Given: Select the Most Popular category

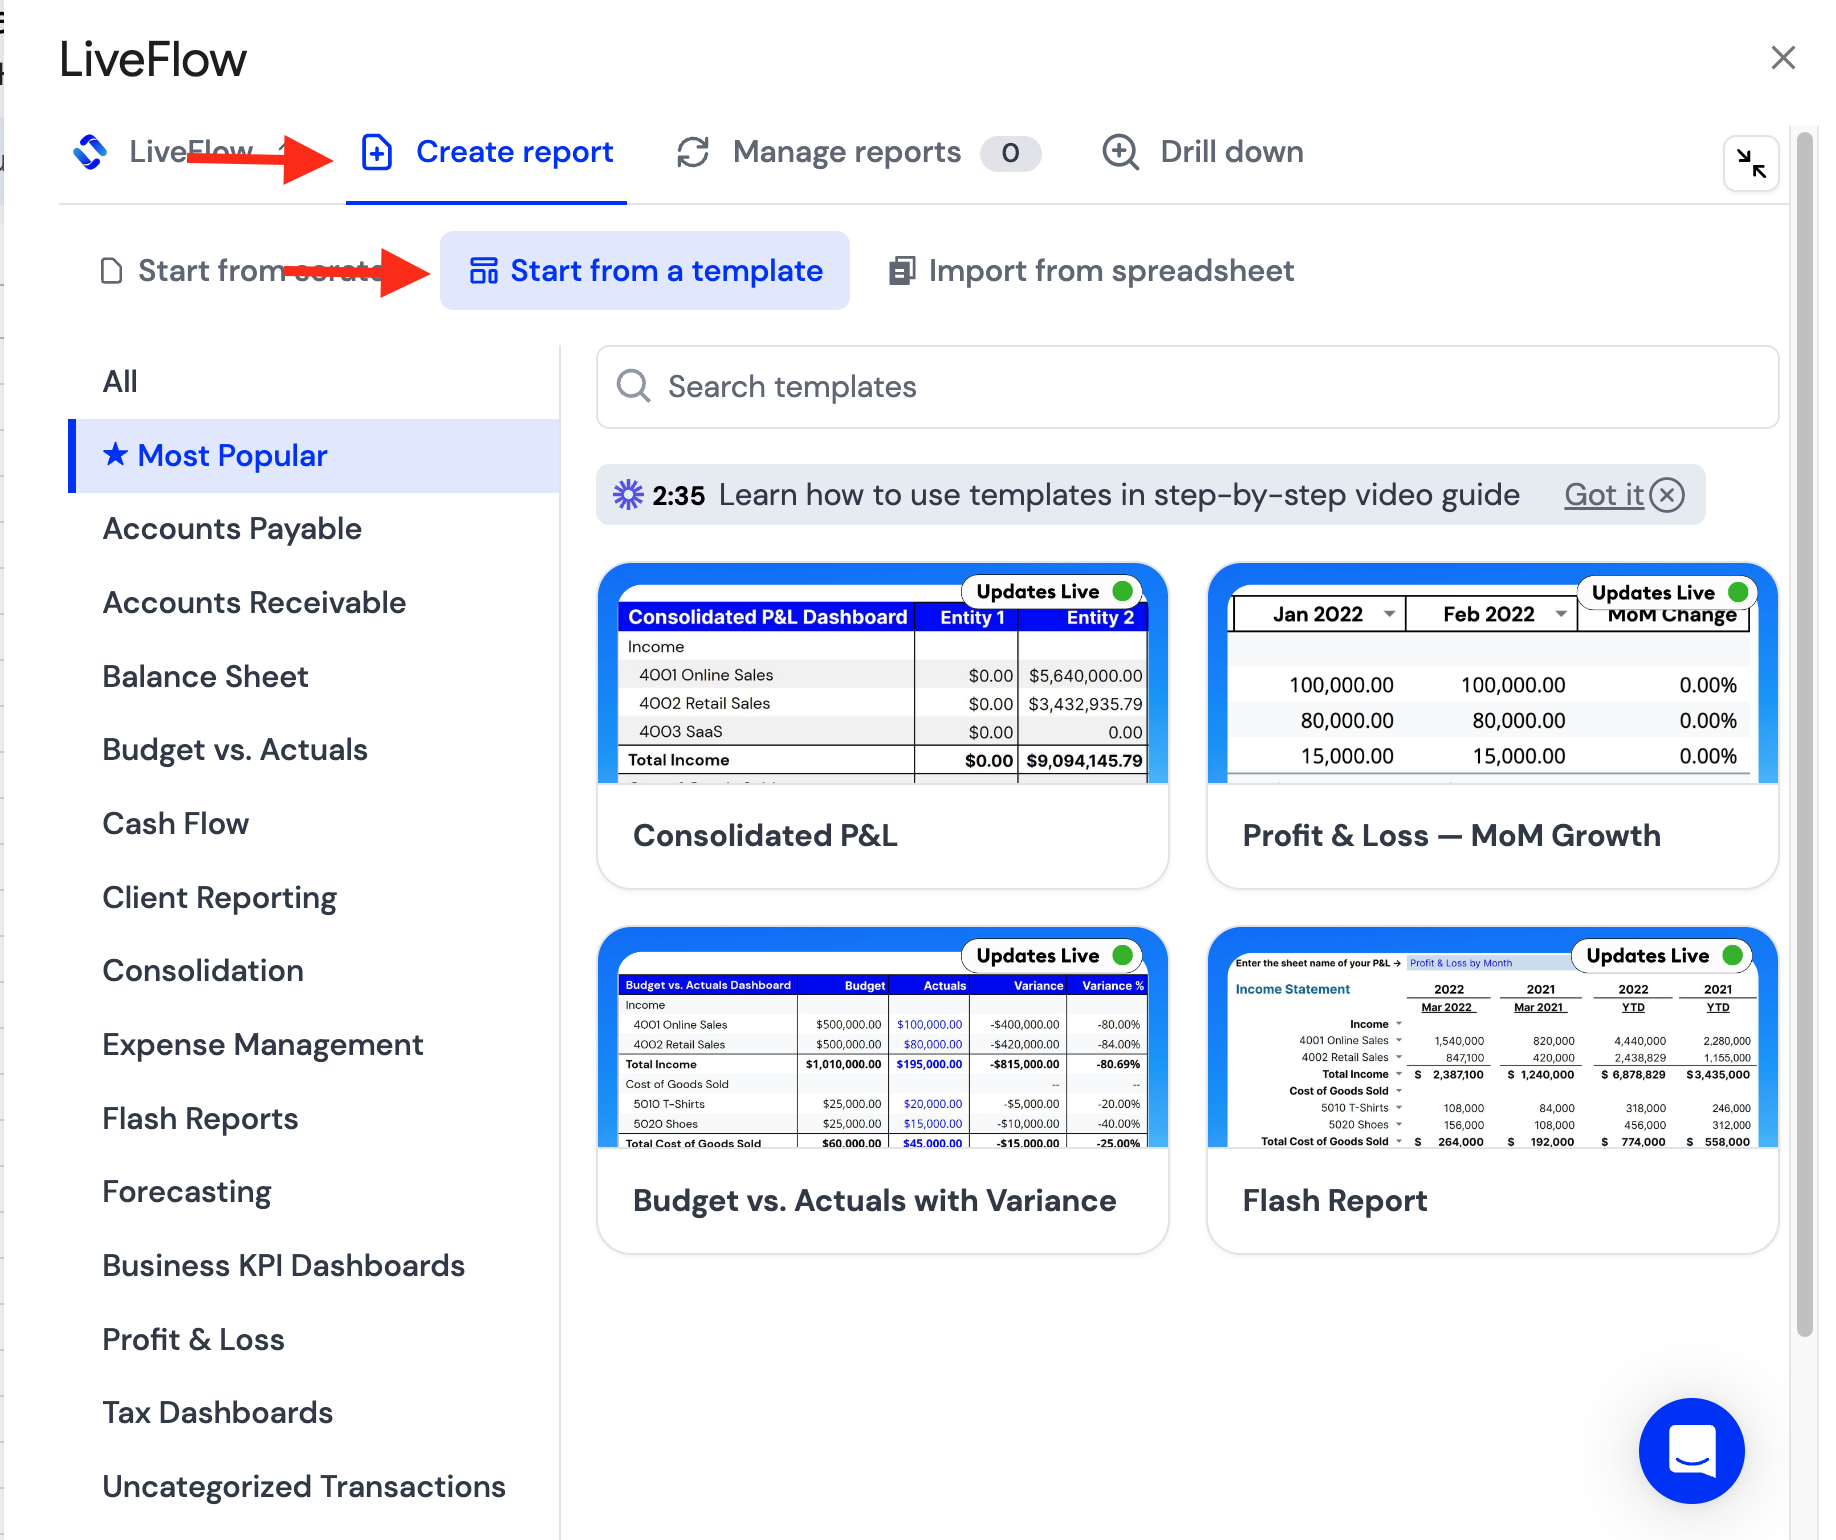Looking at the screenshot, I should point(314,455).
